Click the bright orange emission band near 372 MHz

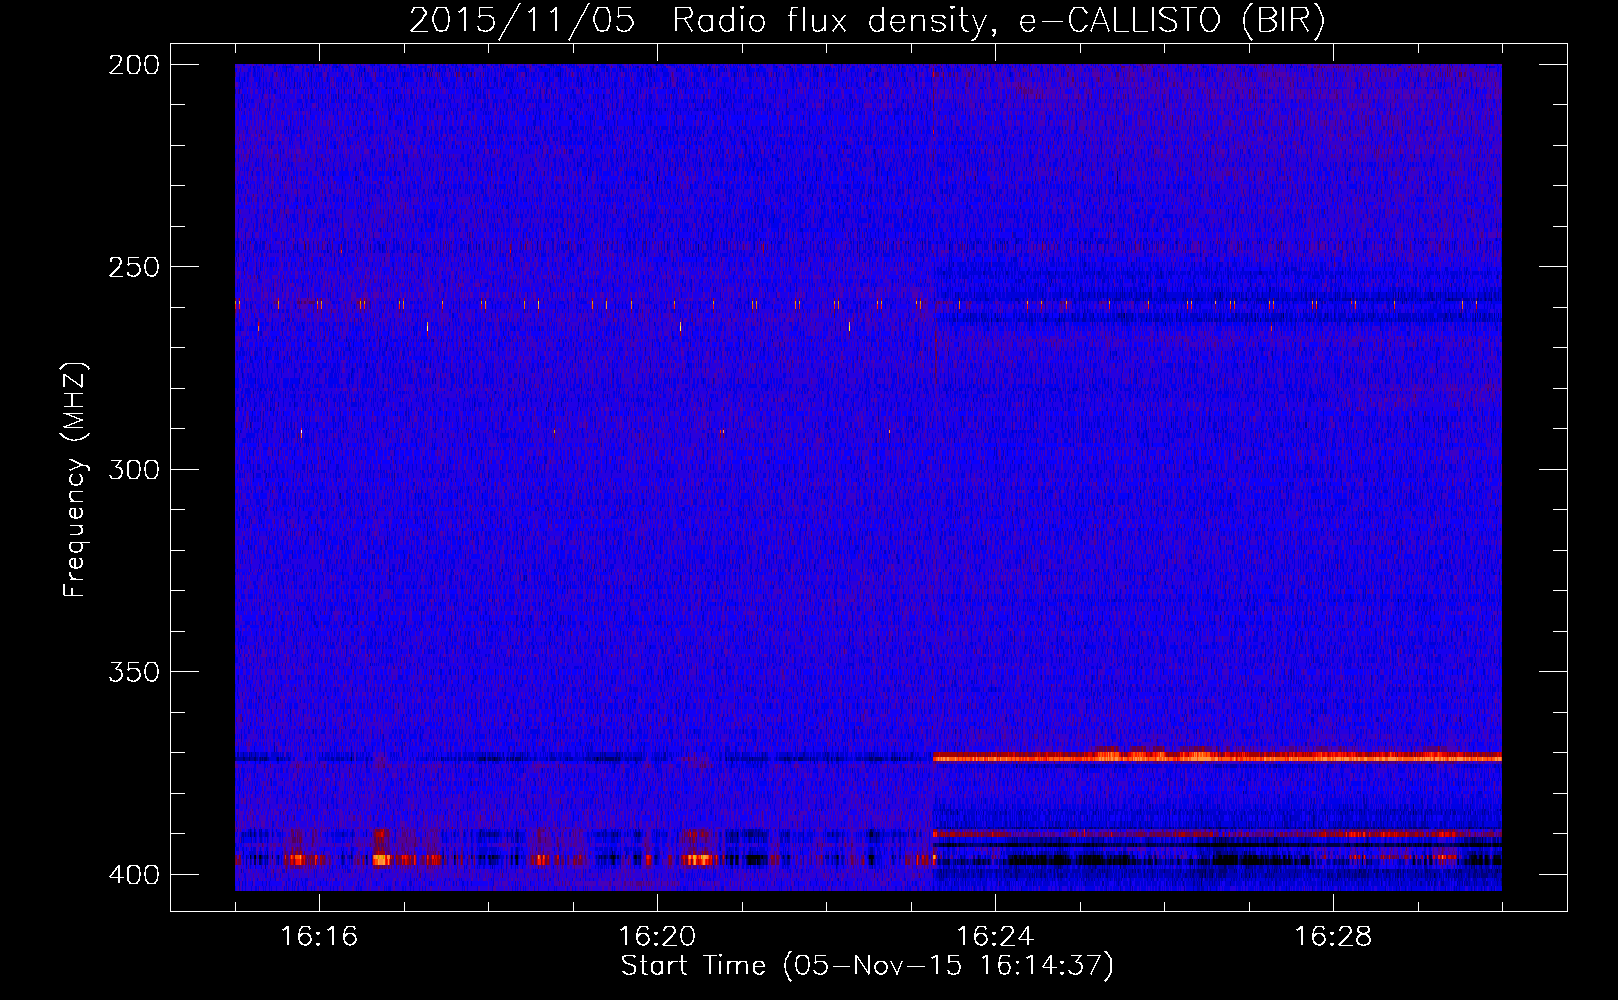1217,757
